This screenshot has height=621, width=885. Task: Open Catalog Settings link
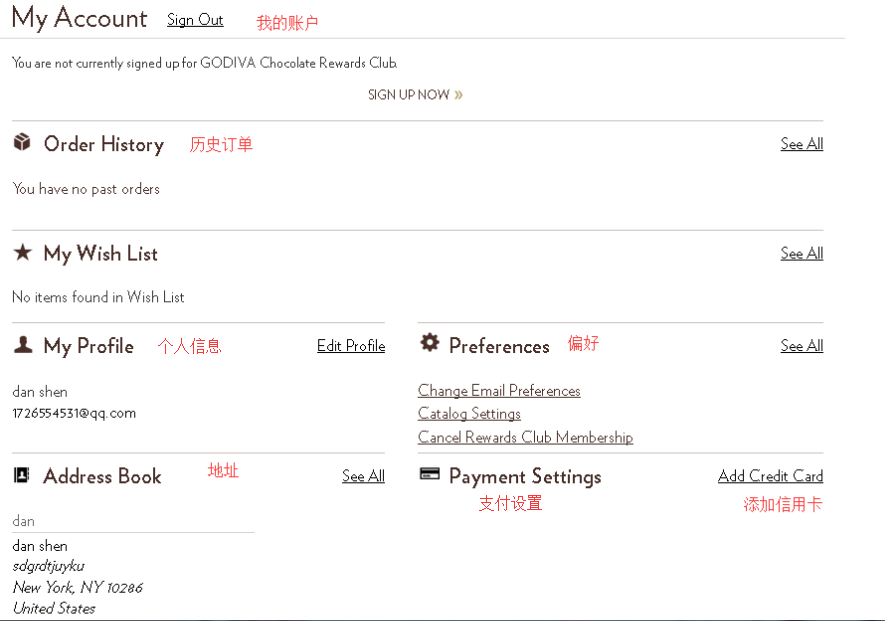469,414
